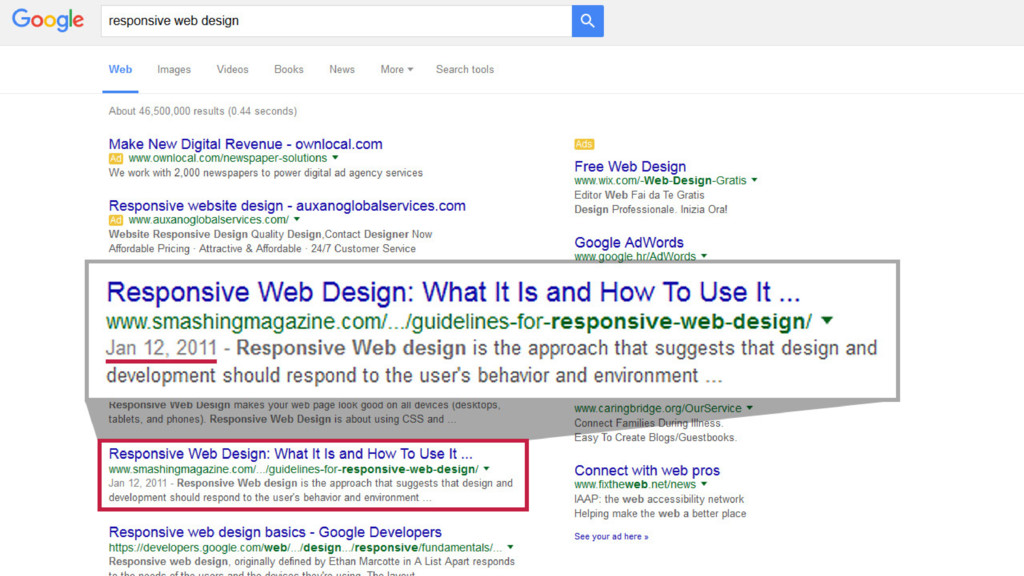Expand arrow beside developers.google.com URL
The width and height of the screenshot is (1024, 576).
pos(510,547)
